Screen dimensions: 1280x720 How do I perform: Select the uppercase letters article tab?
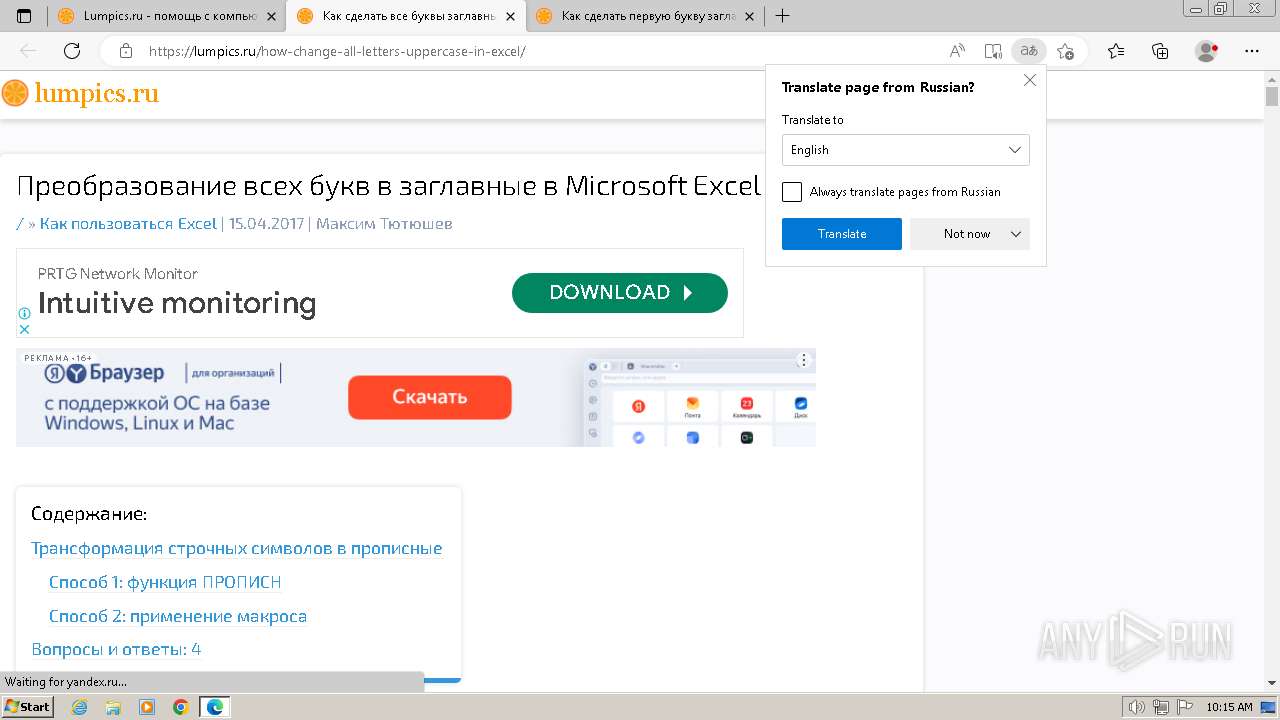point(405,16)
